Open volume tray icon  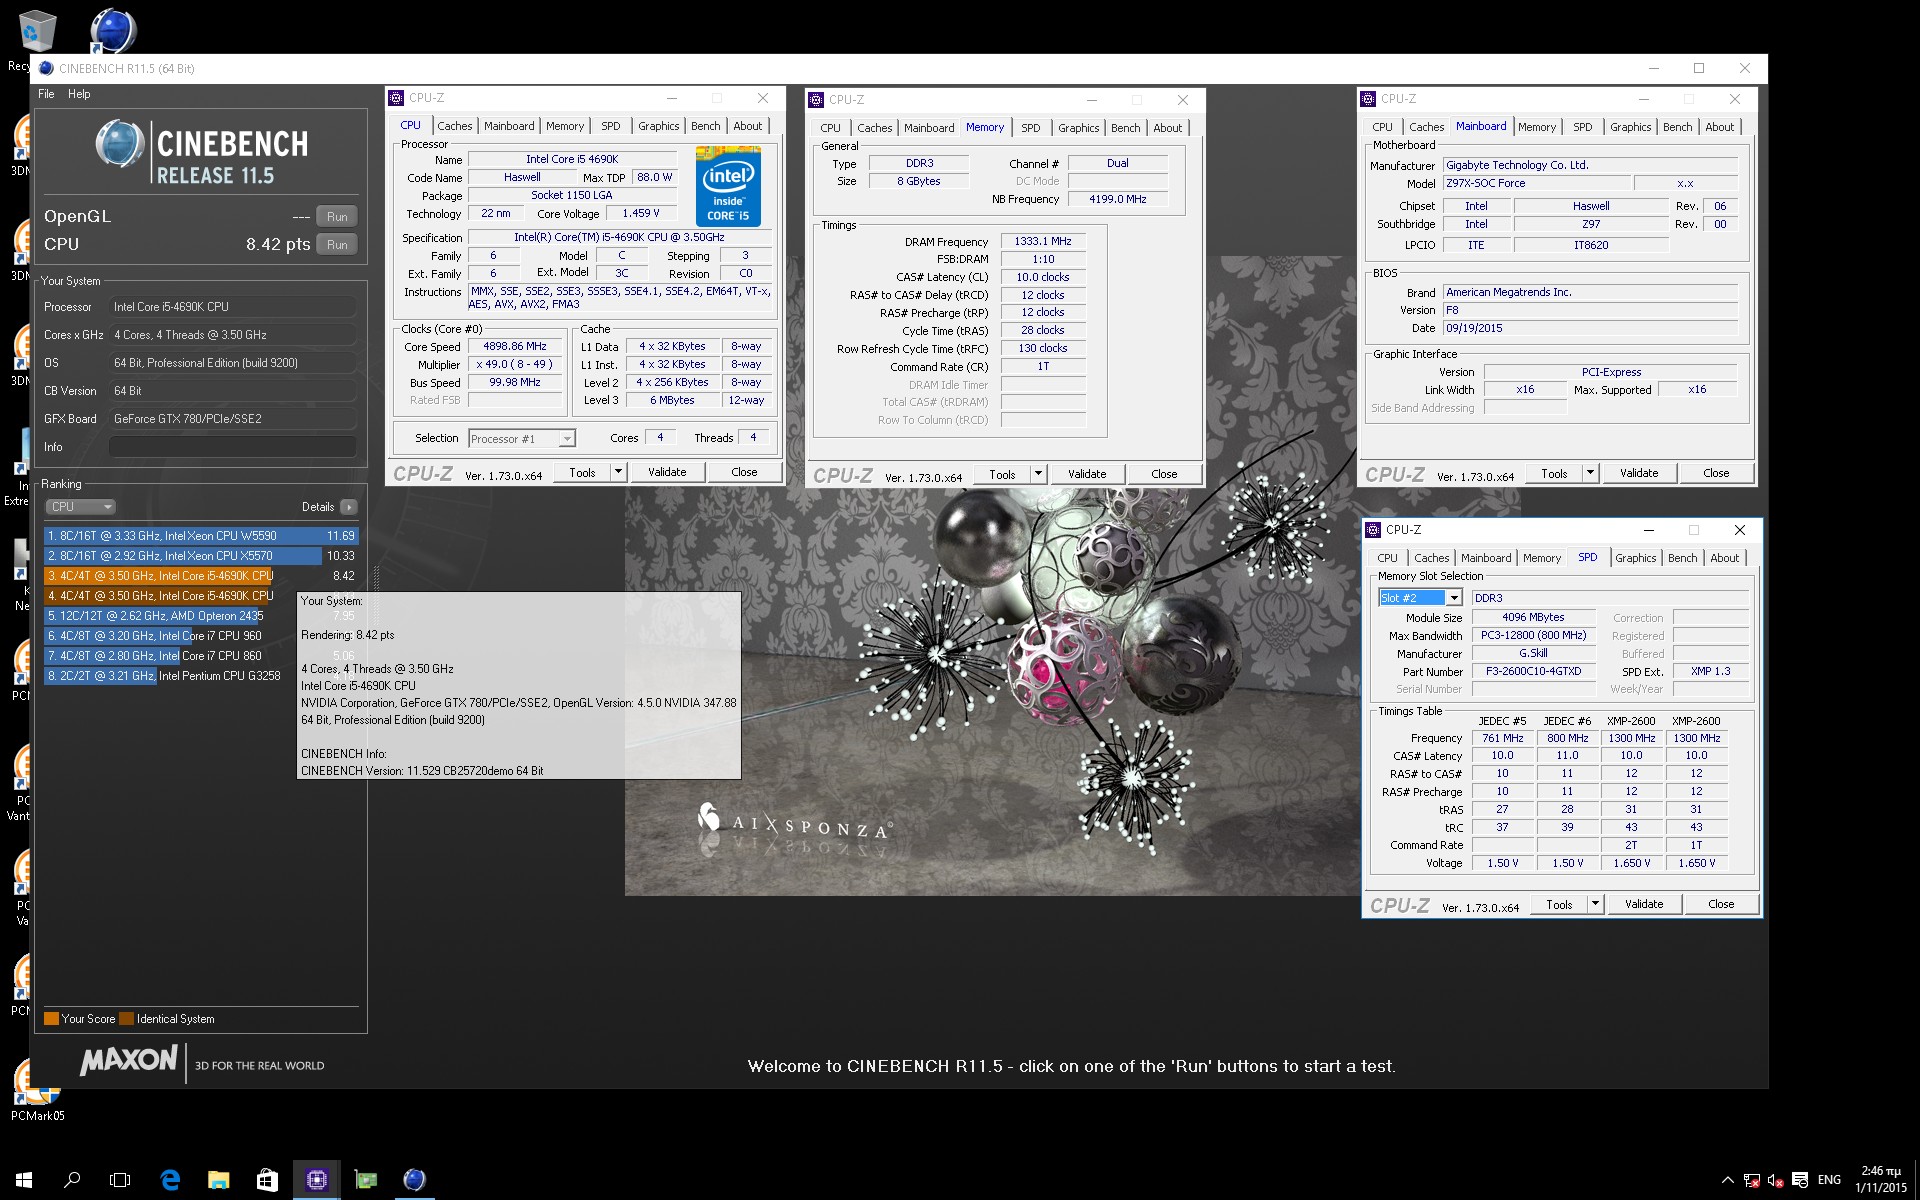(x=1776, y=1180)
